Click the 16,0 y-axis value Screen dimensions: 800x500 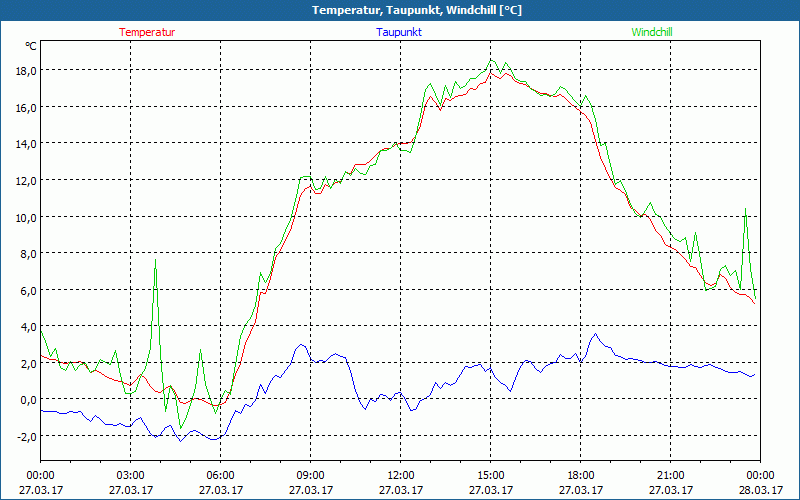[26, 107]
